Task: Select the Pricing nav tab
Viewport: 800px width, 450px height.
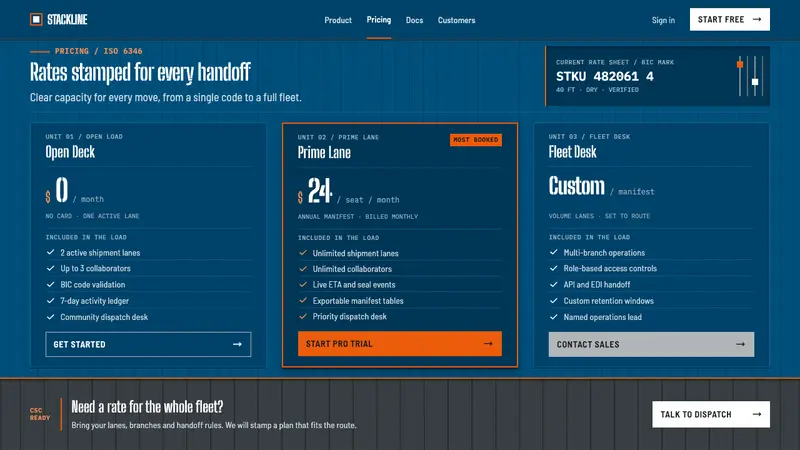Action: coord(379,20)
